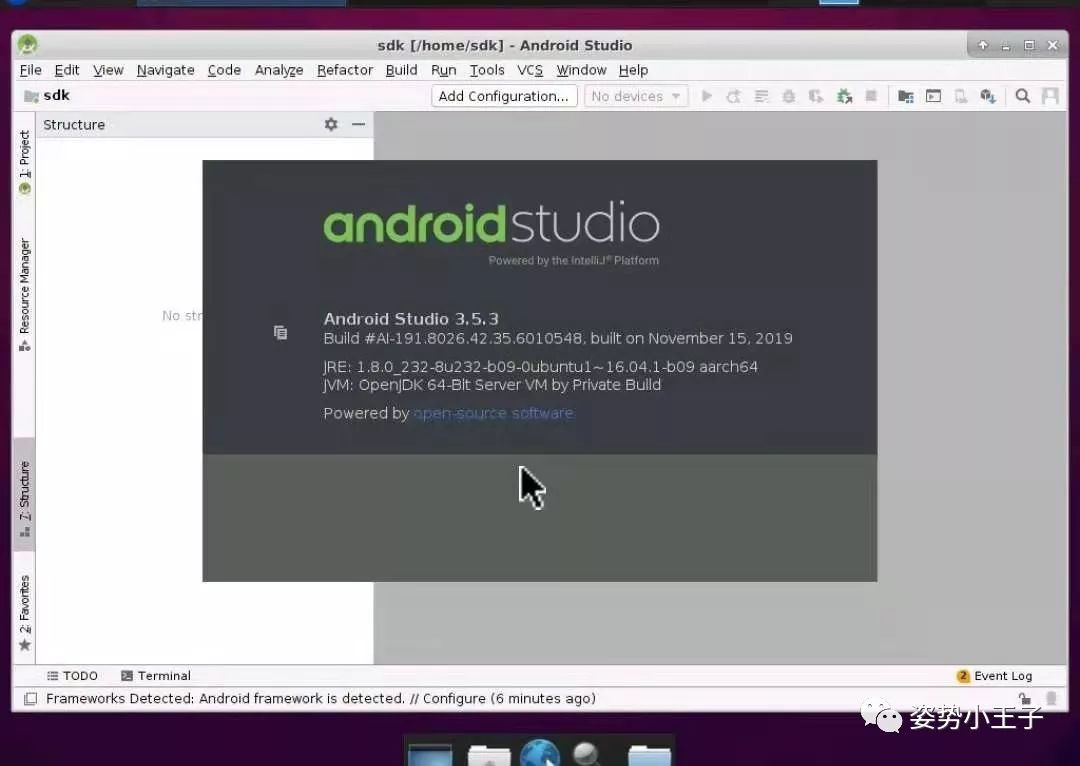1080x766 pixels.
Task: Open the SDK Manager icon
Action: 988,96
